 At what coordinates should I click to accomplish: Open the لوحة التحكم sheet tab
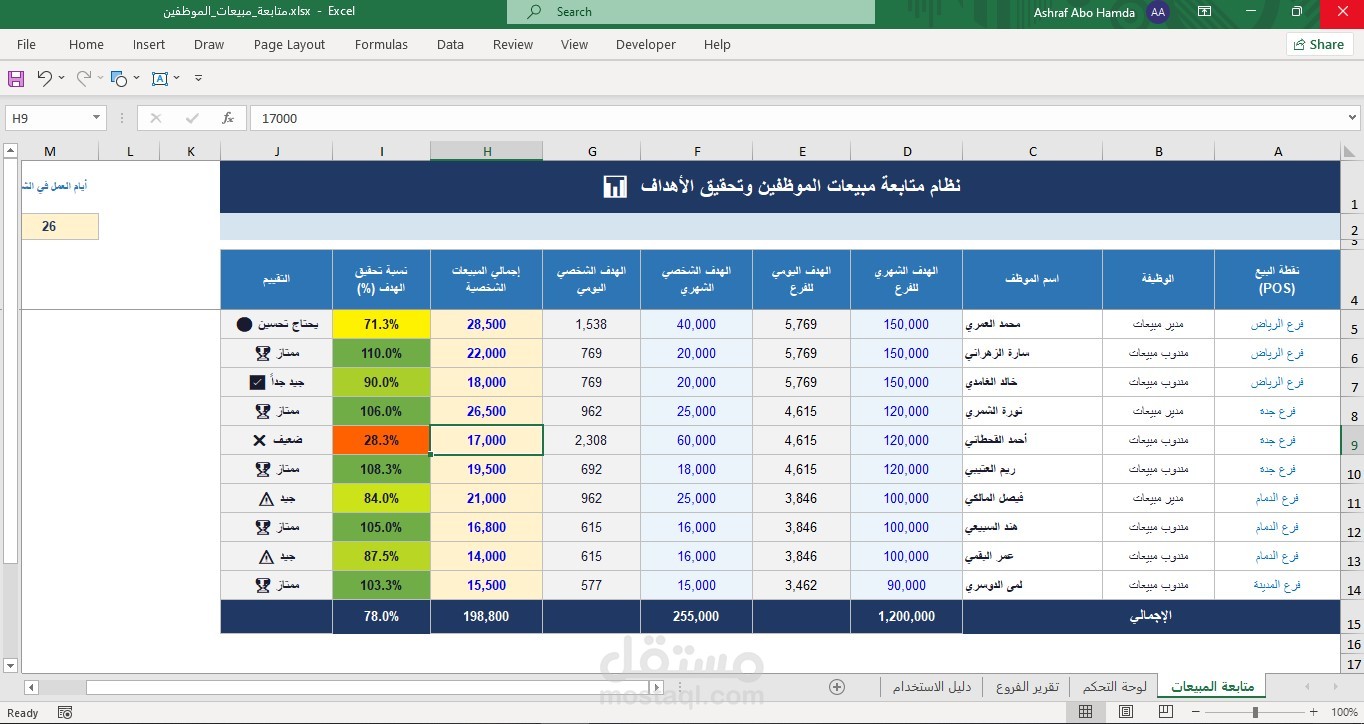pos(1113,686)
